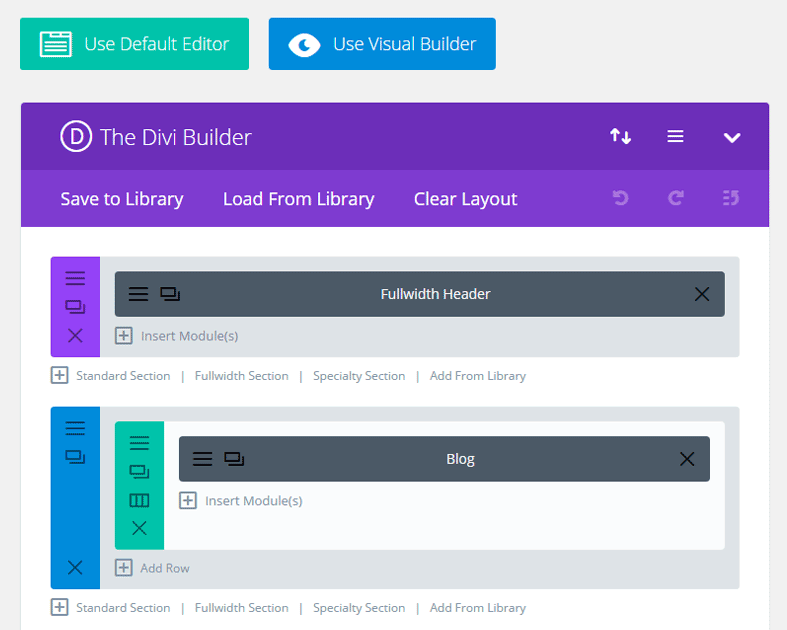Click Insert Module(s) under Blog module
The image size is (787, 630).
pos(241,501)
